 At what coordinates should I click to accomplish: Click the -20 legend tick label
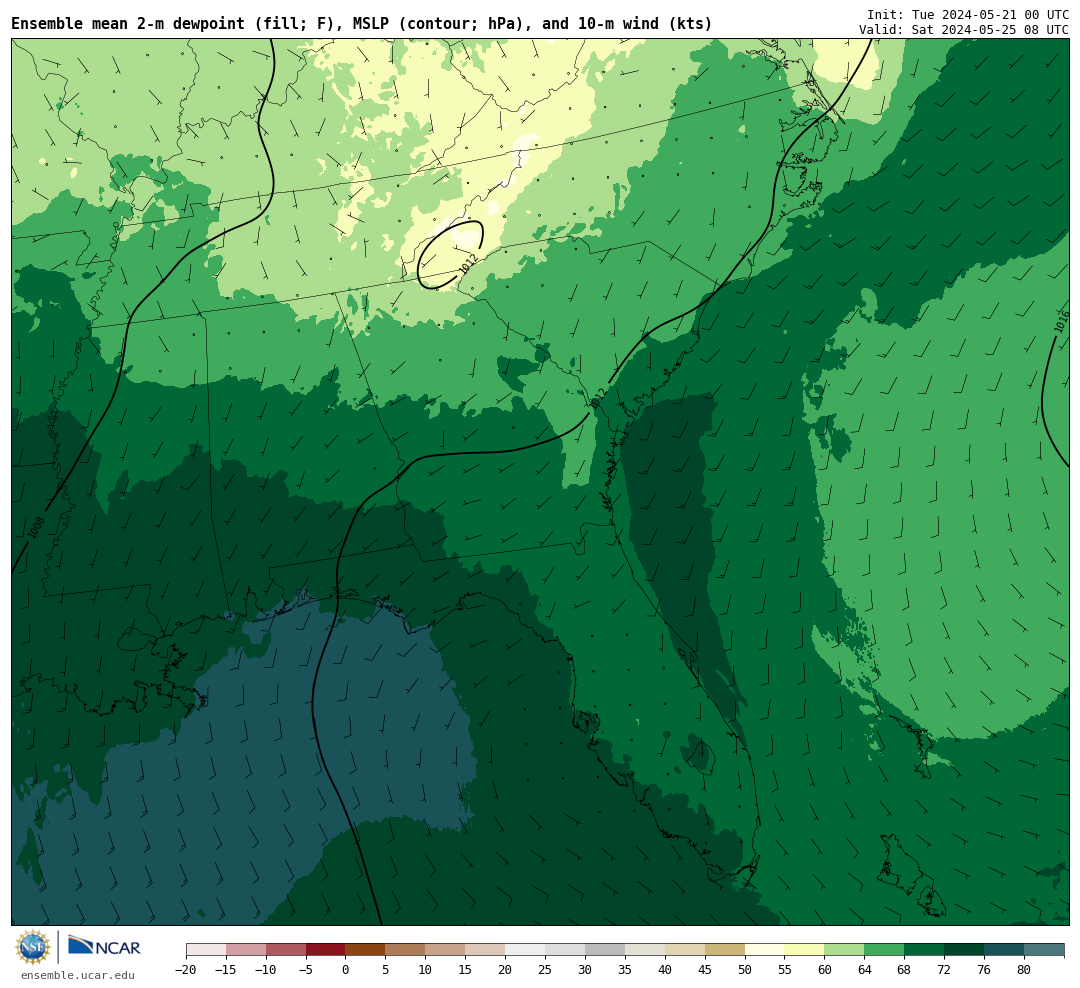[186, 970]
